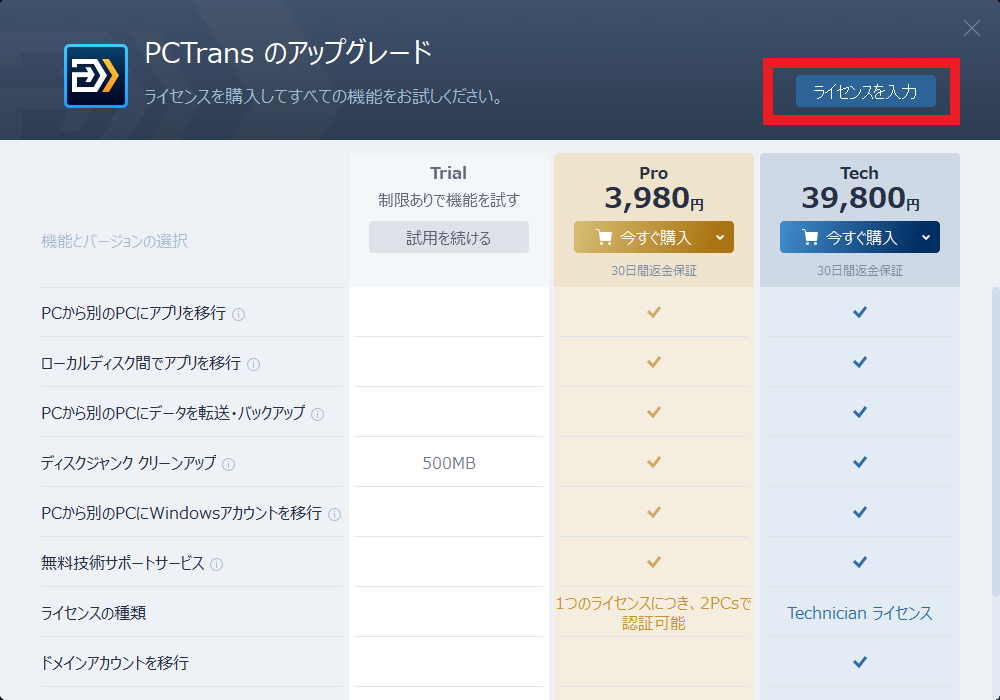Click the 500MB trial limit value
Image resolution: width=1000 pixels, height=700 pixels.
point(449,463)
